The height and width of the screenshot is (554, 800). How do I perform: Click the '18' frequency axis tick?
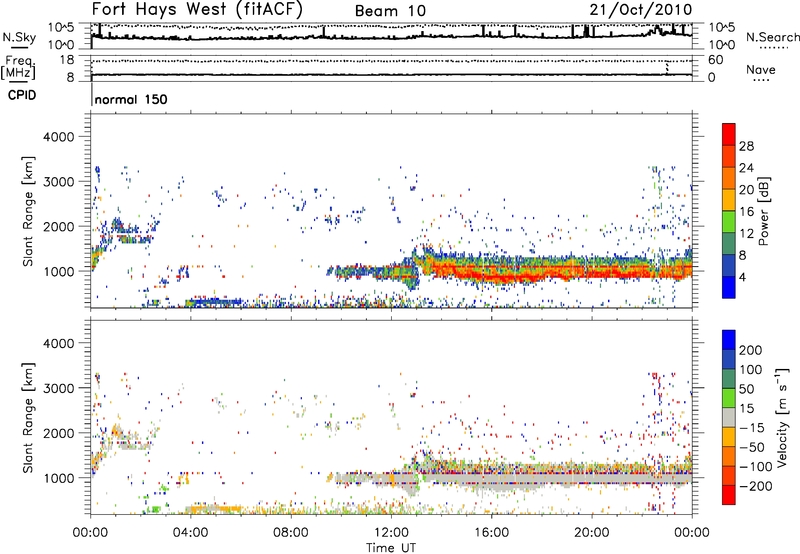click(67, 60)
